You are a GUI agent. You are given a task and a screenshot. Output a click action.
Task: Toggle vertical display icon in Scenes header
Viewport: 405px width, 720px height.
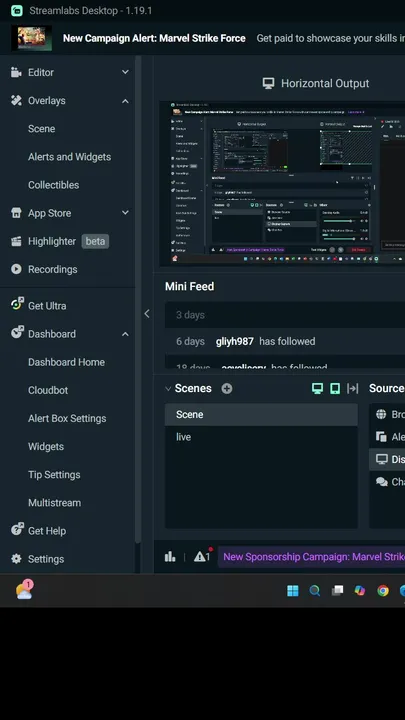[x=335, y=388]
